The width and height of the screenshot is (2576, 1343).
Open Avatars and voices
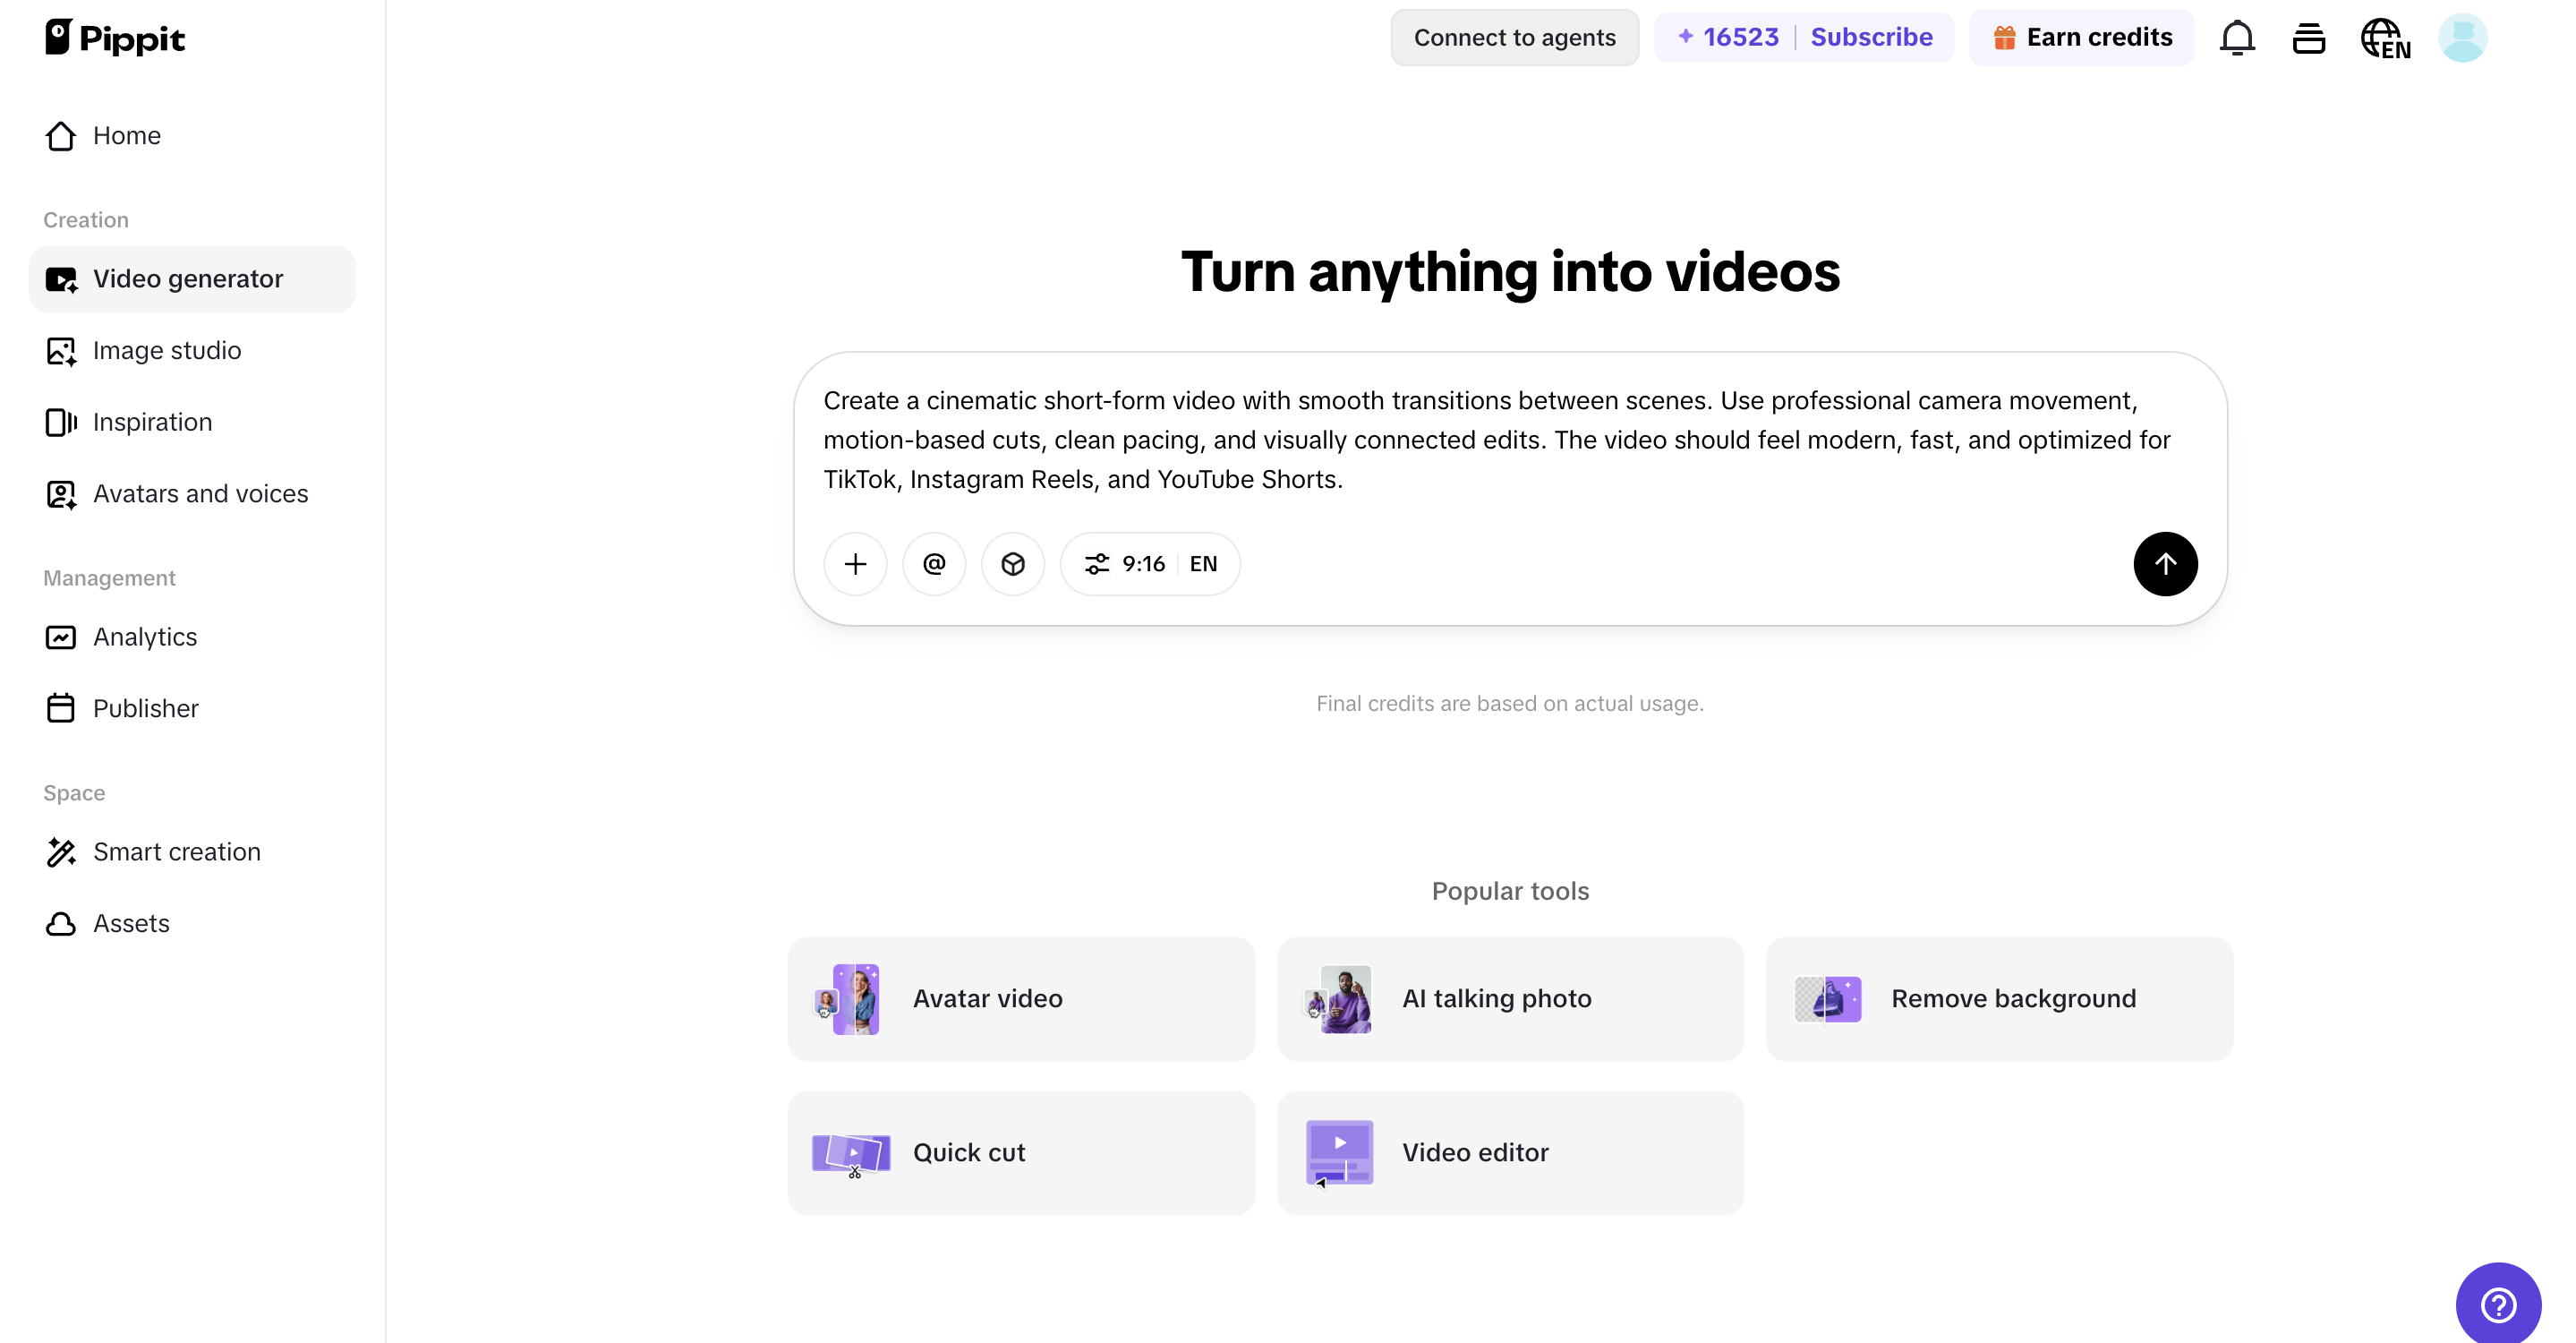(192, 494)
